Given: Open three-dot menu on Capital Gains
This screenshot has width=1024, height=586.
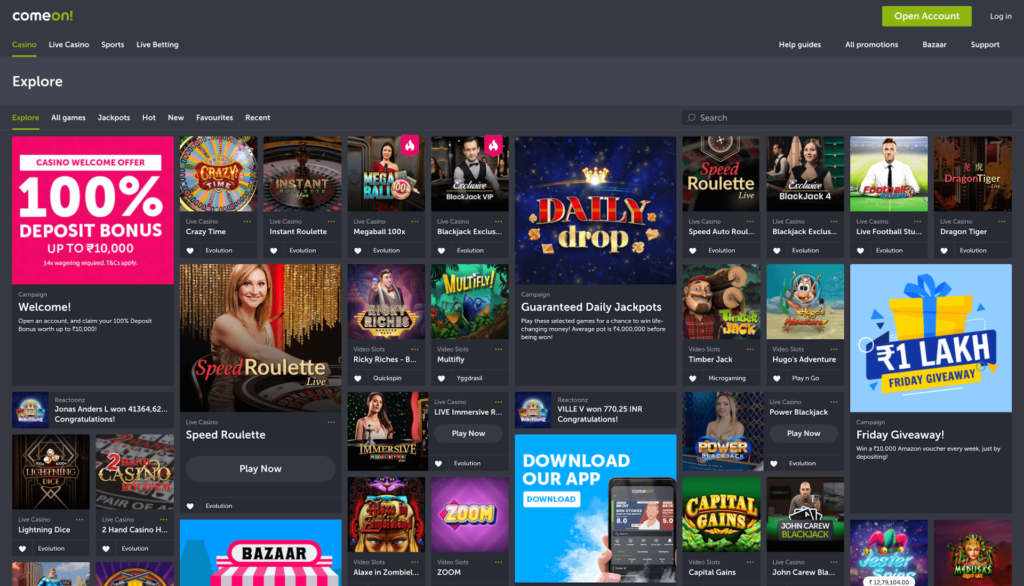Looking at the screenshot, I should pos(750,562).
